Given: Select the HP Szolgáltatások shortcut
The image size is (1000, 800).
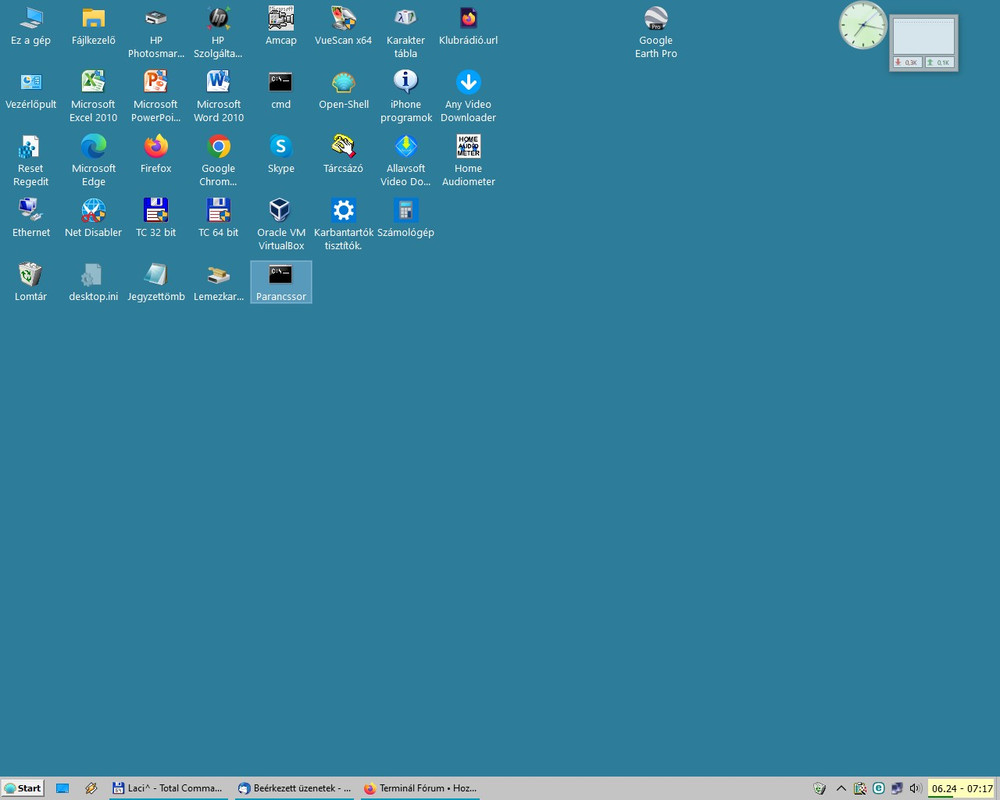Looking at the screenshot, I should pyautogui.click(x=218, y=33).
